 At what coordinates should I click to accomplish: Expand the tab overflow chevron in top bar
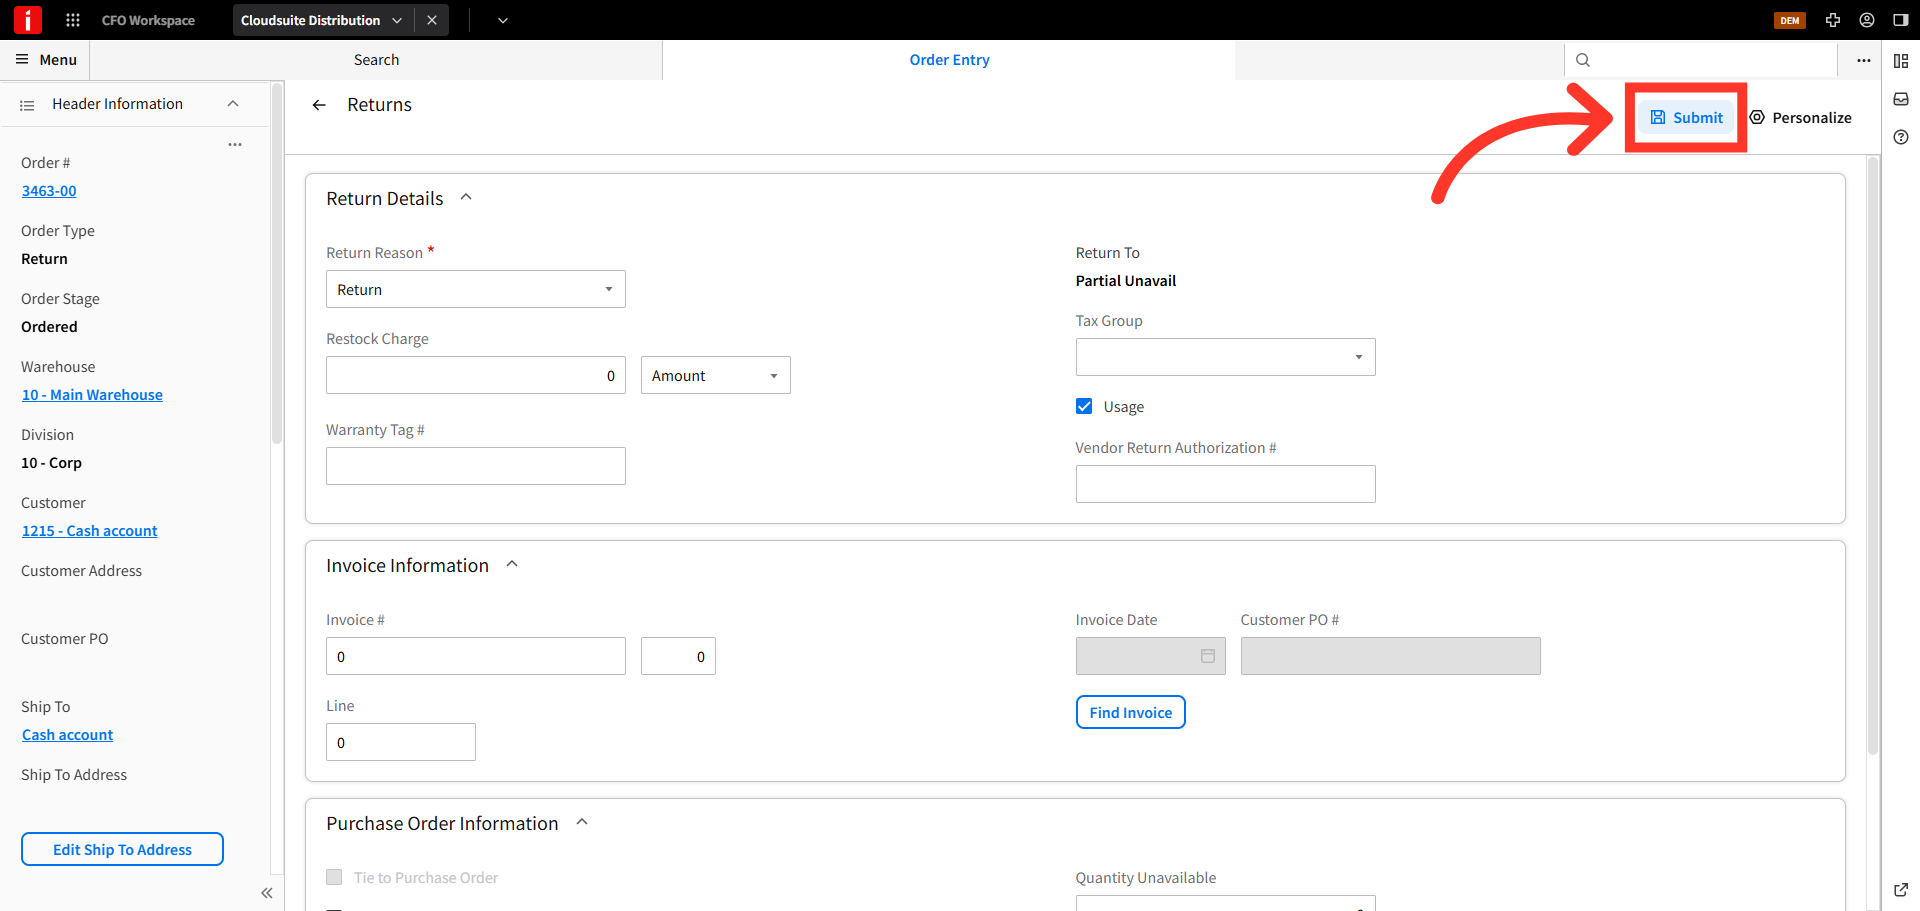tap(503, 20)
